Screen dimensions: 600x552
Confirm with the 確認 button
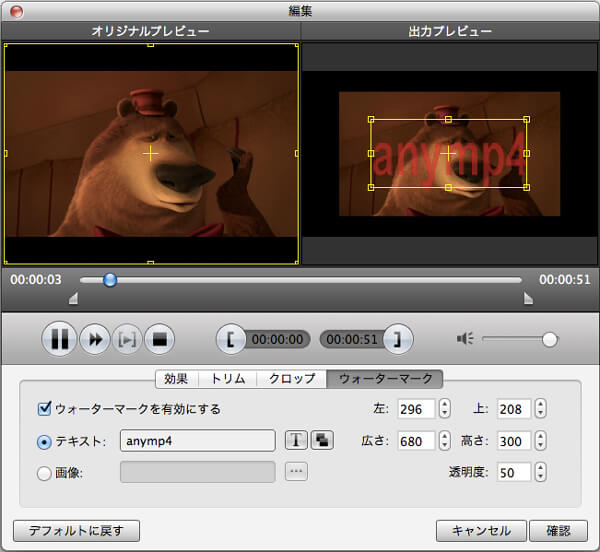tap(558, 531)
